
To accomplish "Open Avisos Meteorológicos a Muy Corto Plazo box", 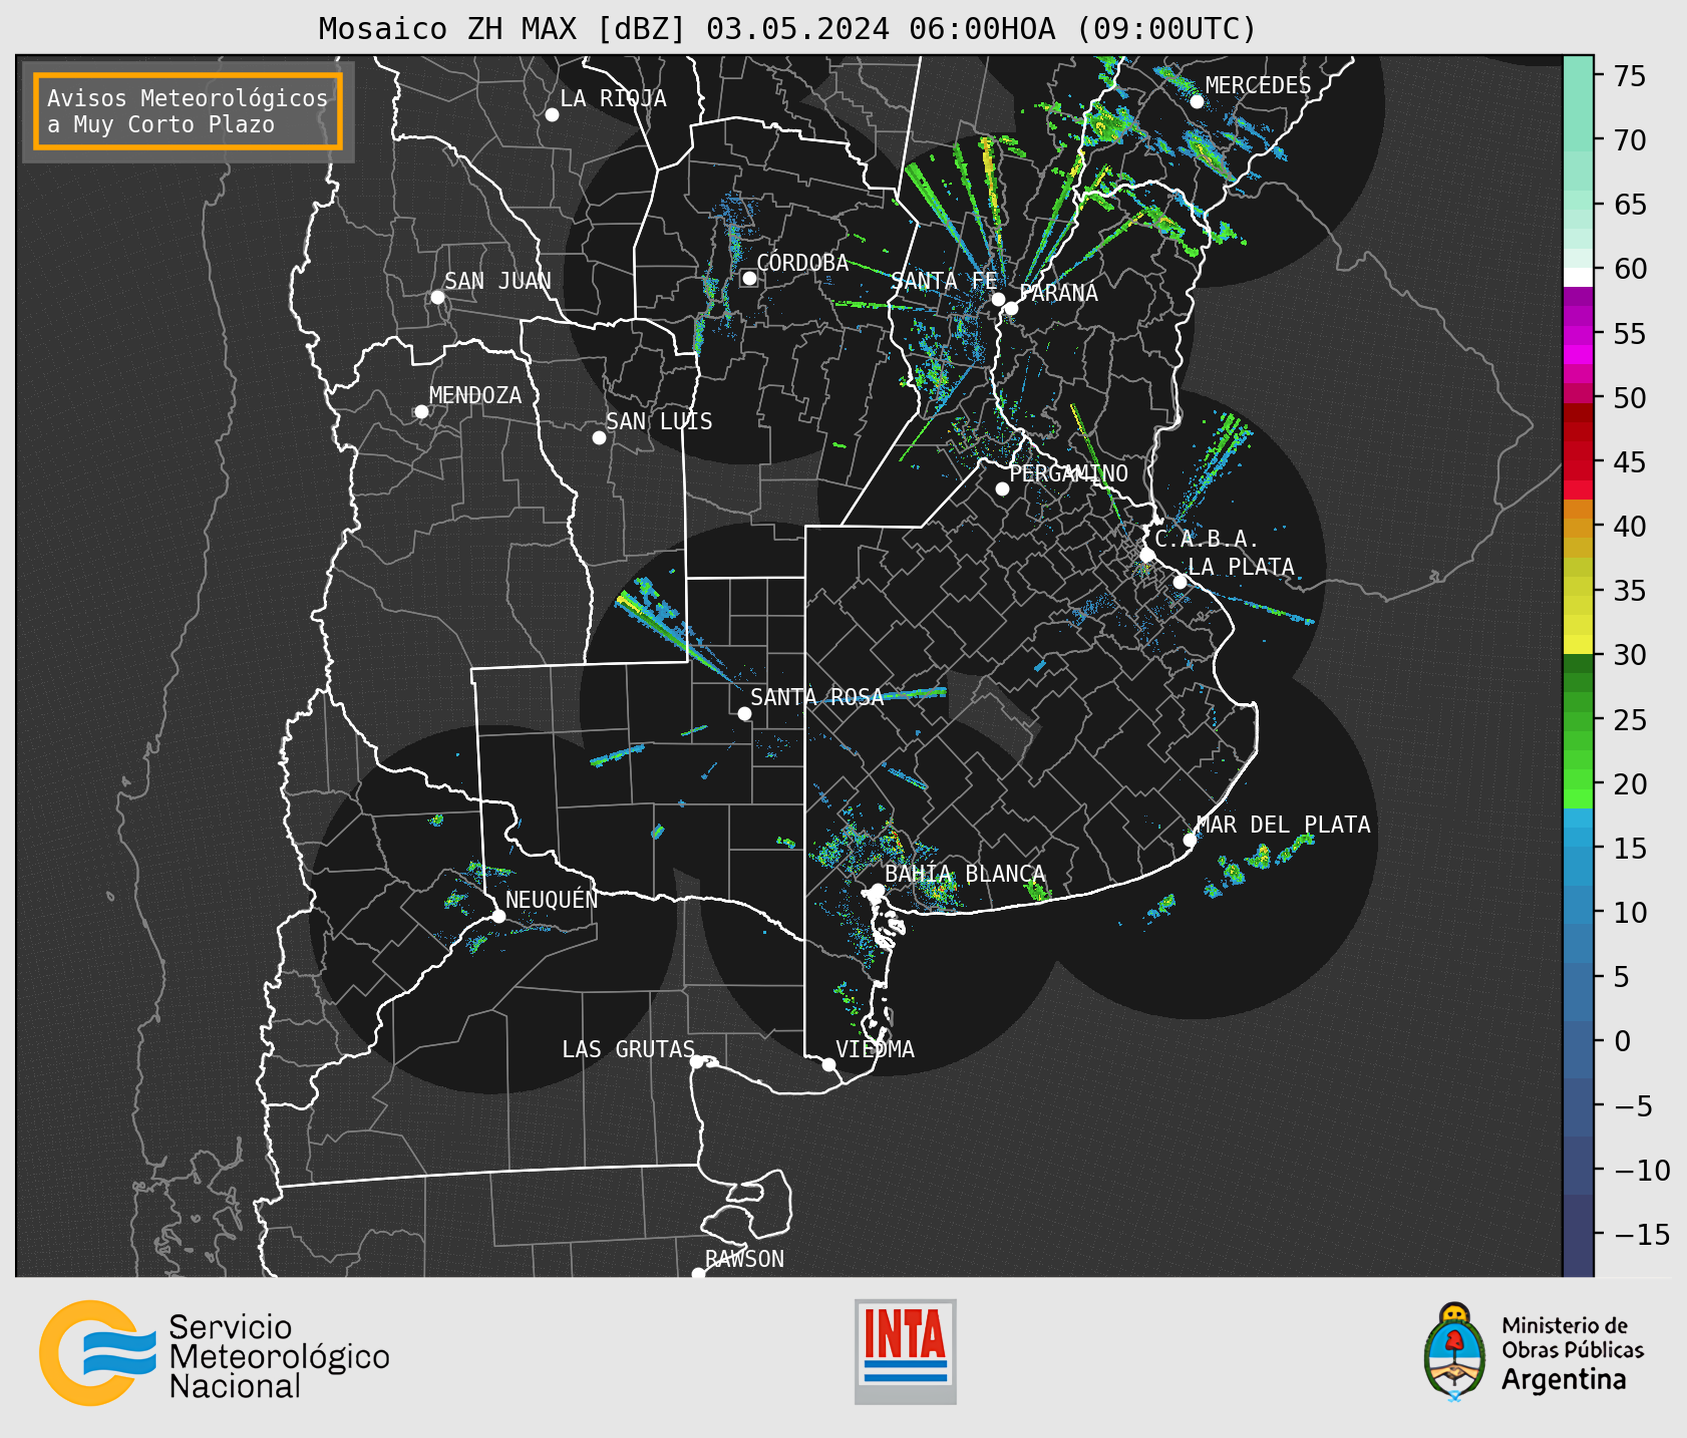I will tap(188, 111).
